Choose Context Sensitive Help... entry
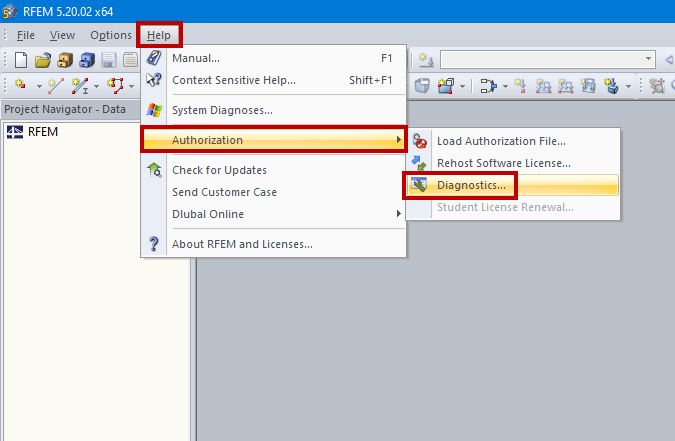 tap(274, 80)
